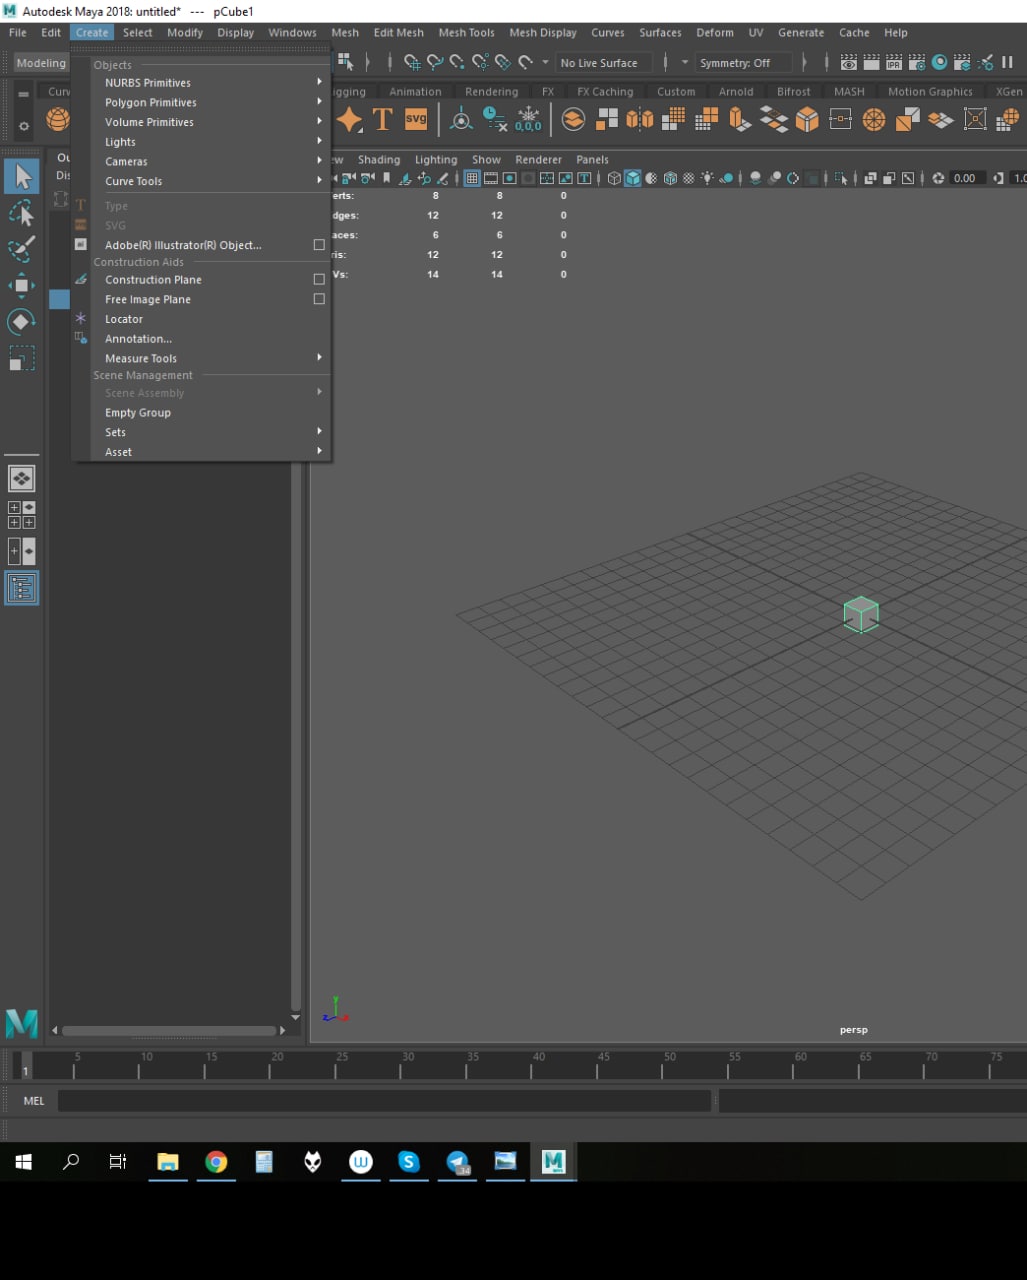Open the Construction Plane option box
The height and width of the screenshot is (1280, 1027).
[x=319, y=280]
